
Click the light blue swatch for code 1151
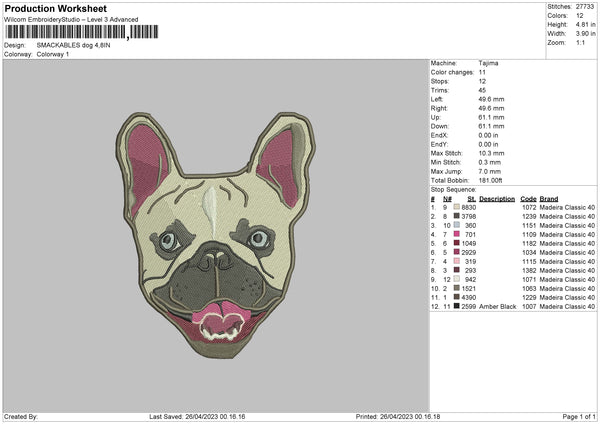457,225
